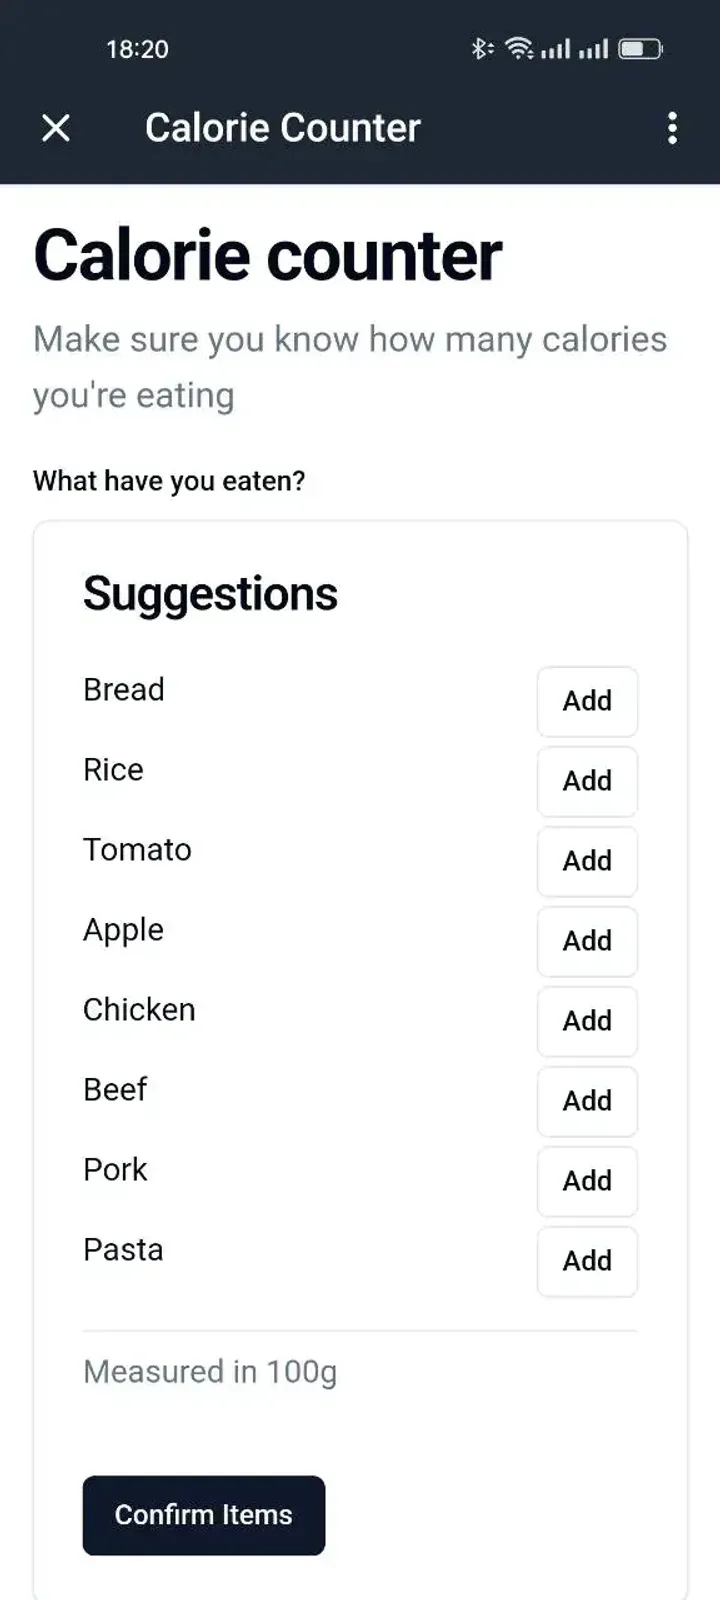Close the Calorie Counter page
This screenshot has width=720, height=1600.
click(x=56, y=128)
